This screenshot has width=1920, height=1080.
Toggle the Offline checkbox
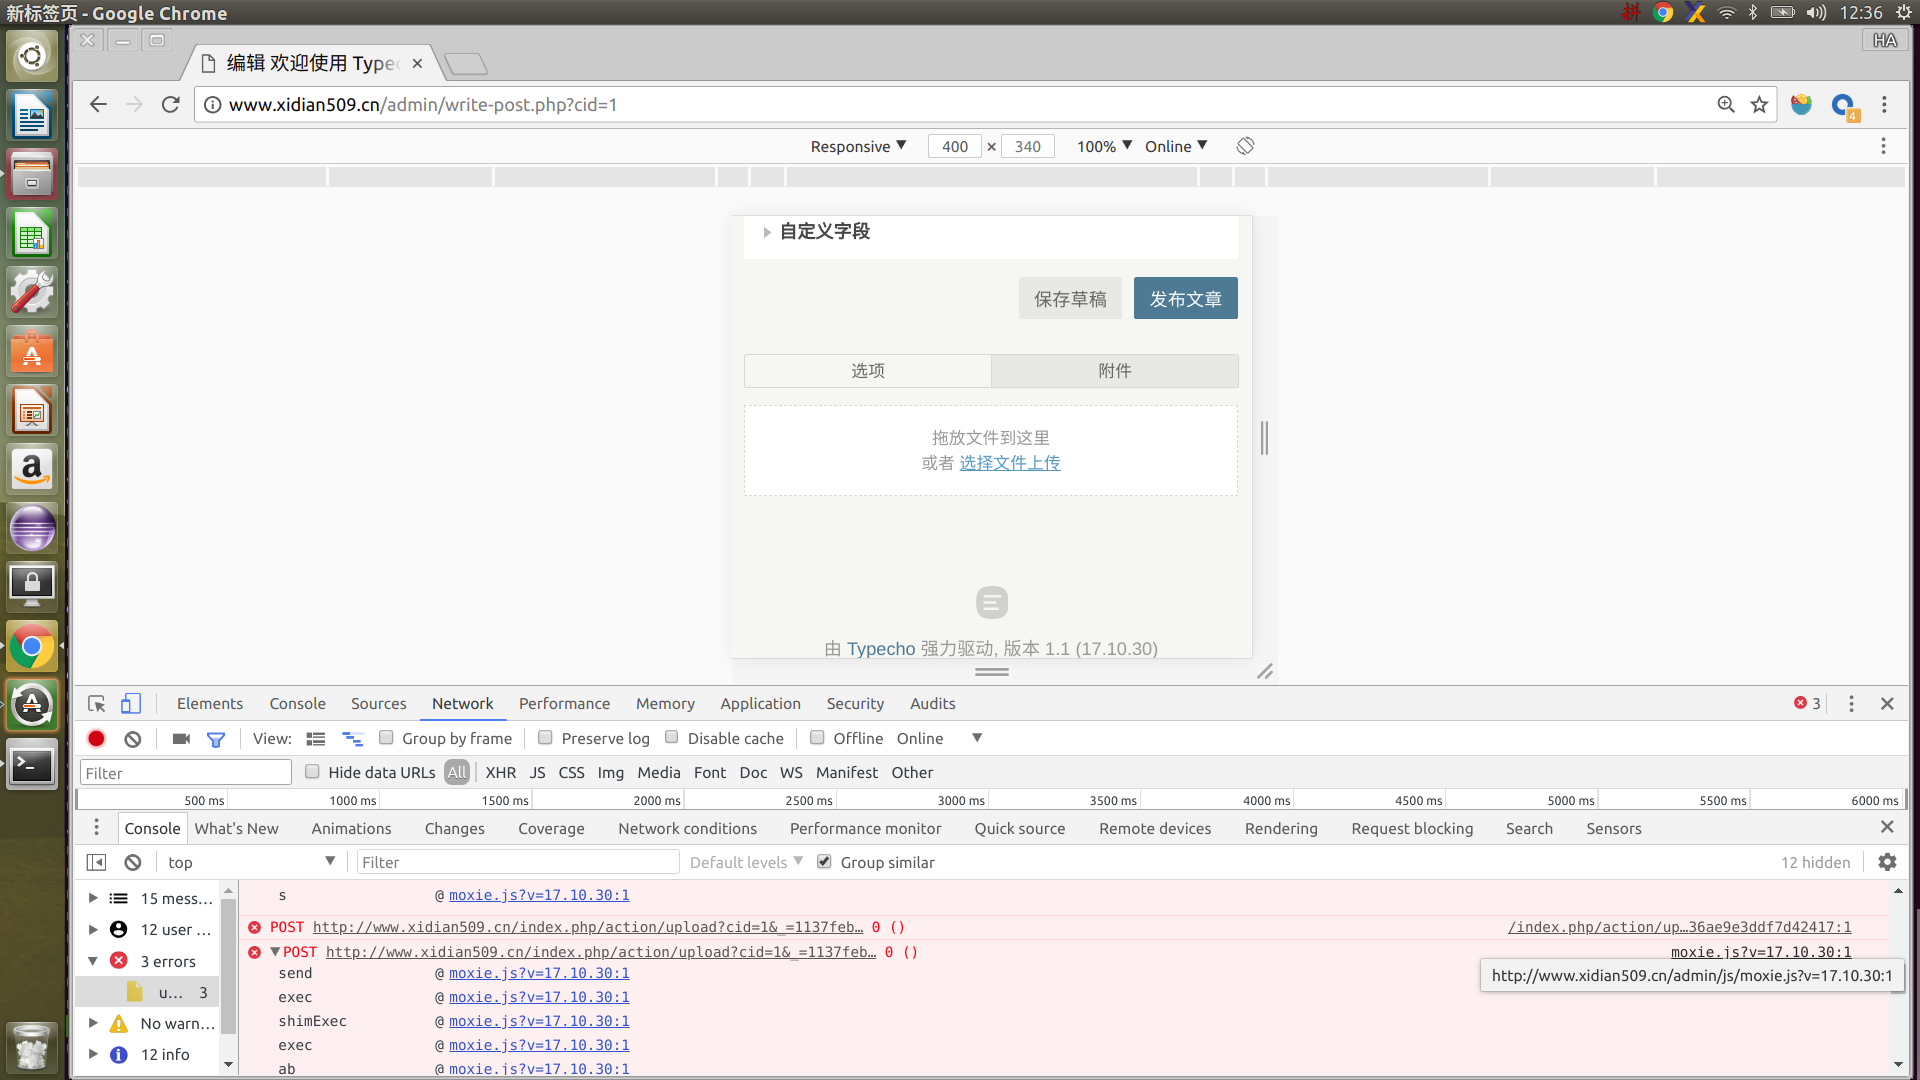(x=817, y=738)
